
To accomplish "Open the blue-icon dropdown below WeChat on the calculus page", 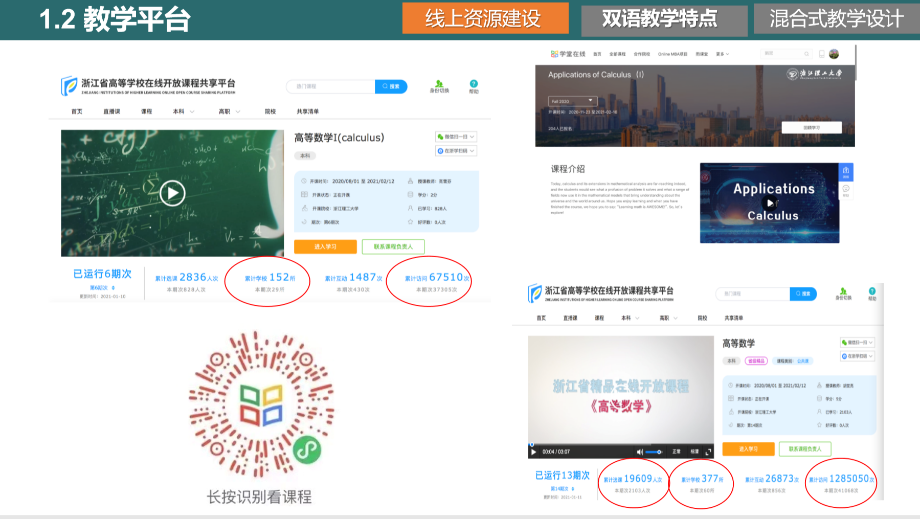I will [x=456, y=151].
